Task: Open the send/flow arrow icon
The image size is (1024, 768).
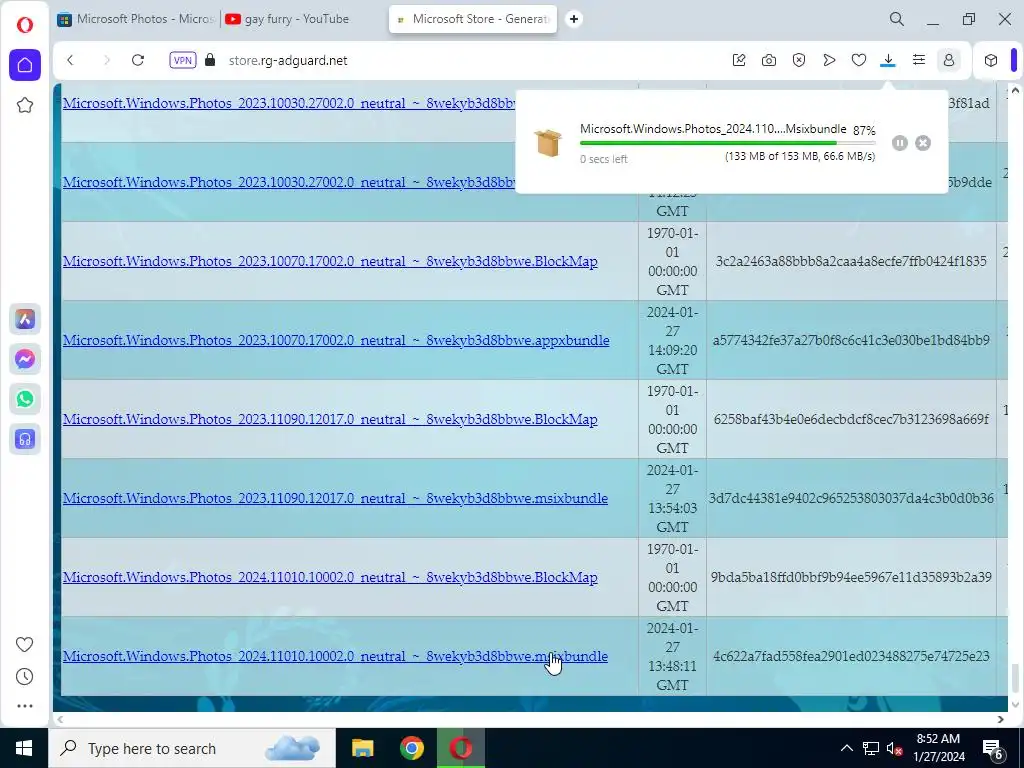Action: coord(829,60)
